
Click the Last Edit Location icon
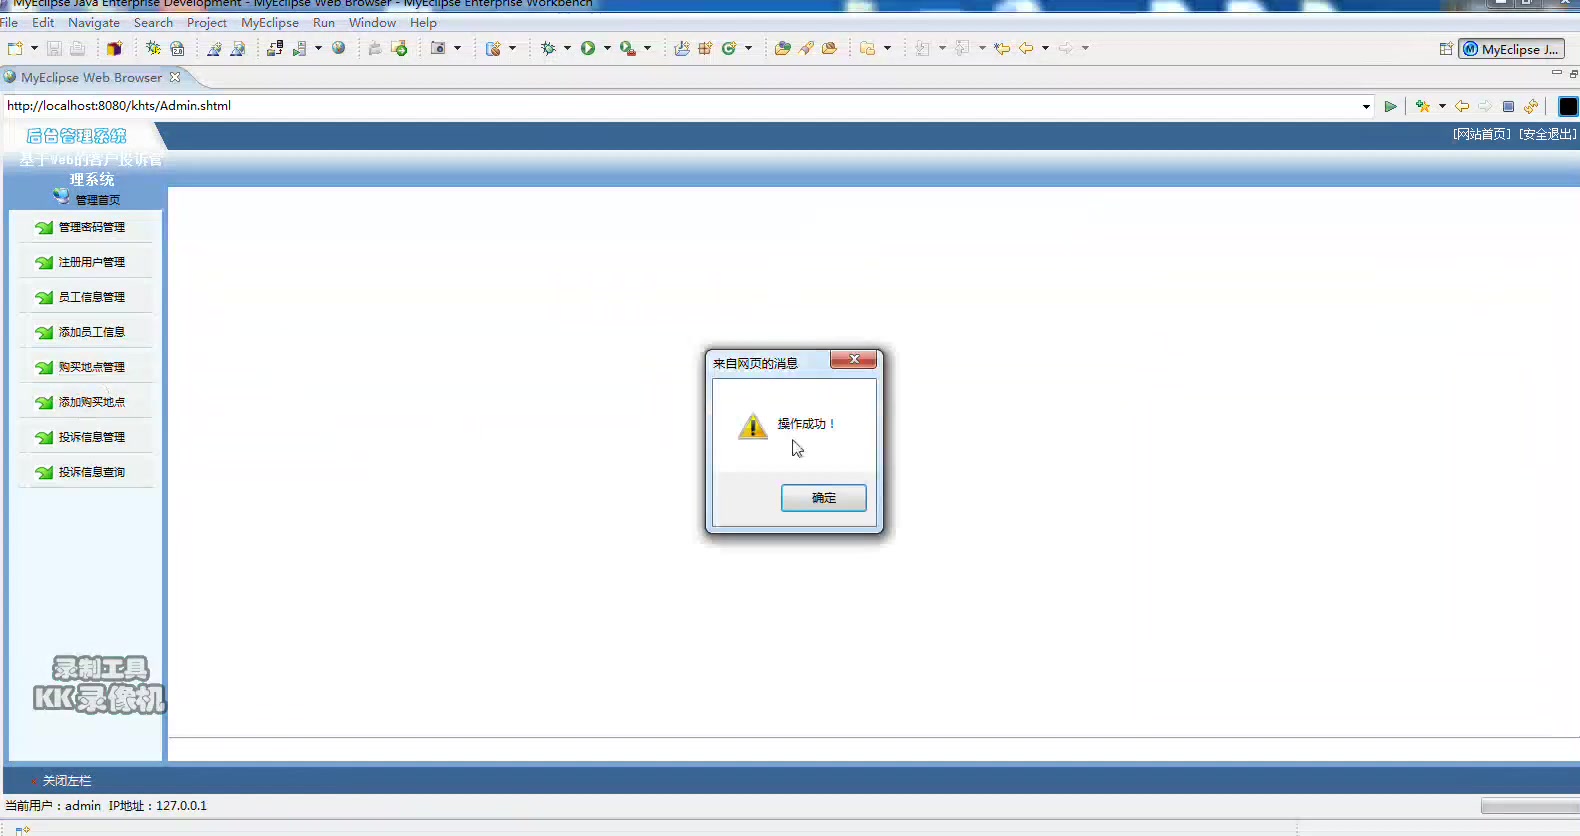point(1002,48)
